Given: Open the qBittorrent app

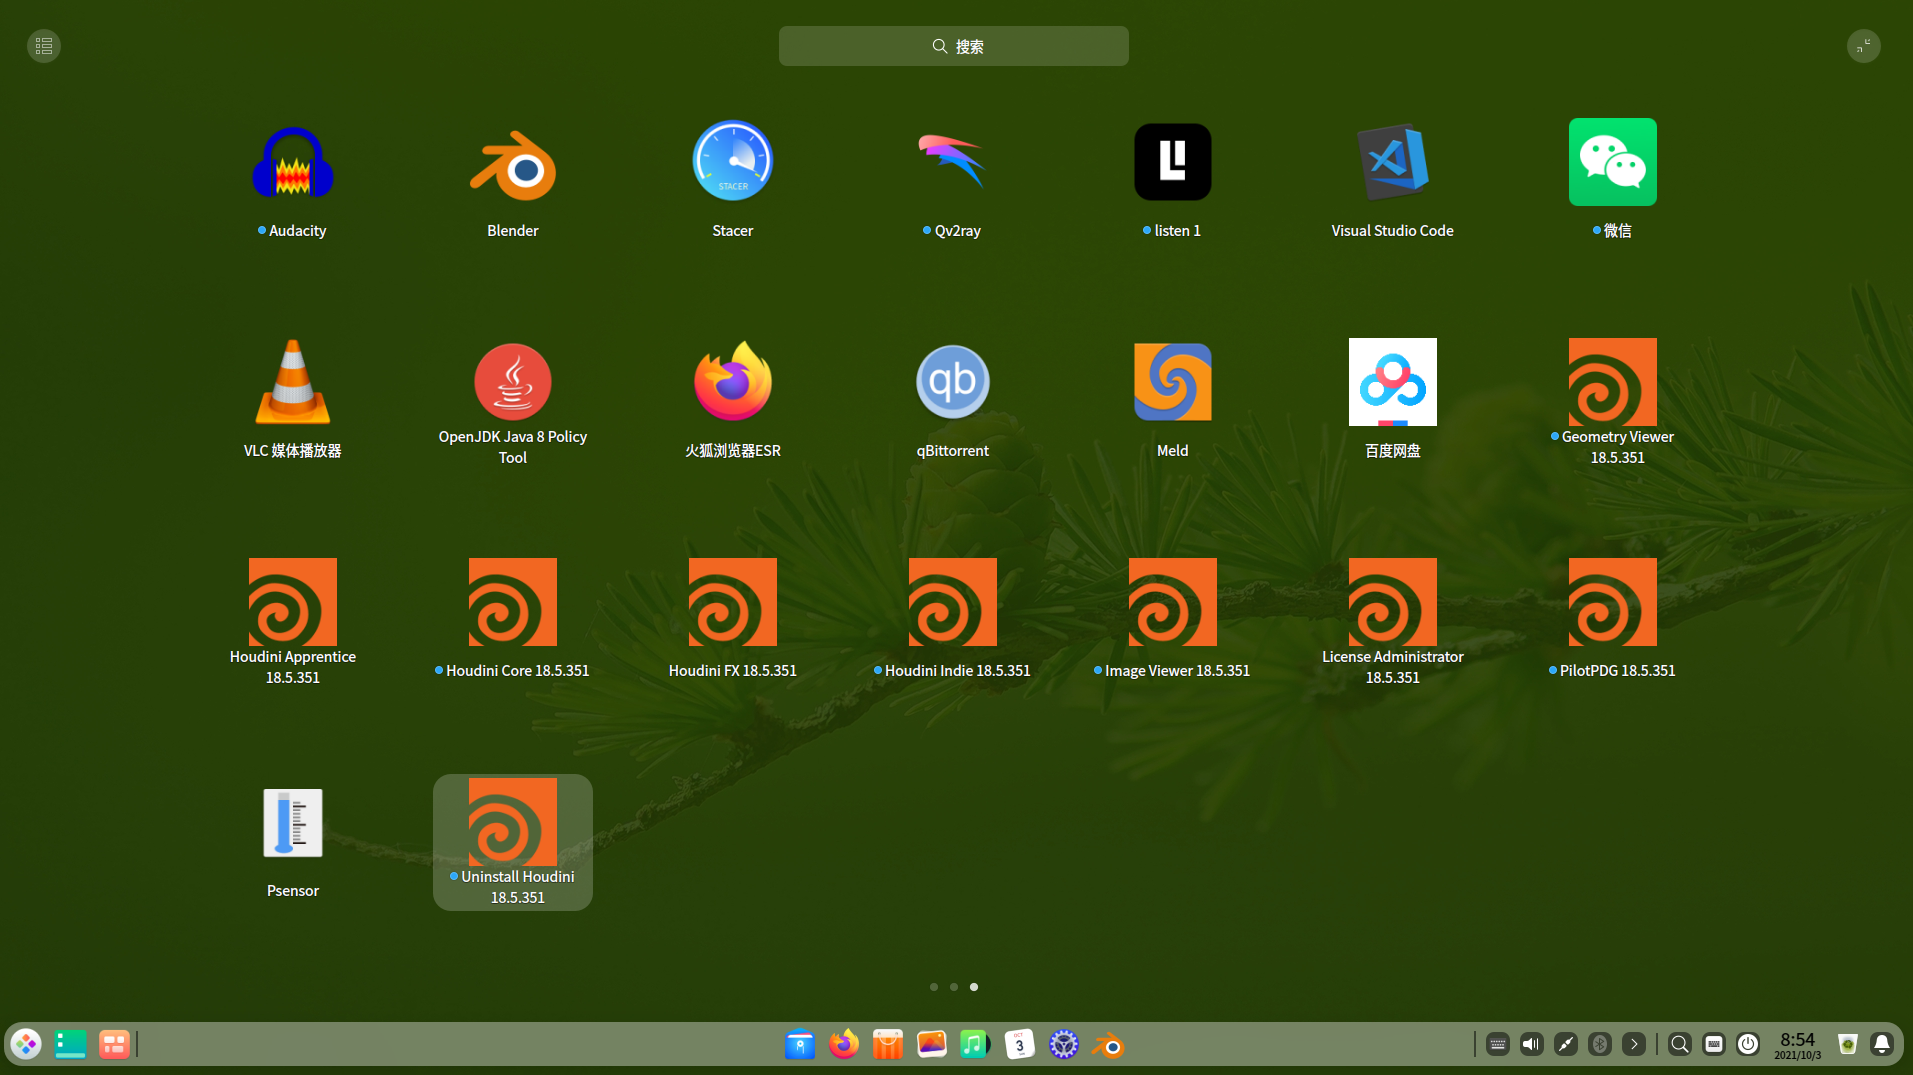Looking at the screenshot, I should (x=952, y=382).
